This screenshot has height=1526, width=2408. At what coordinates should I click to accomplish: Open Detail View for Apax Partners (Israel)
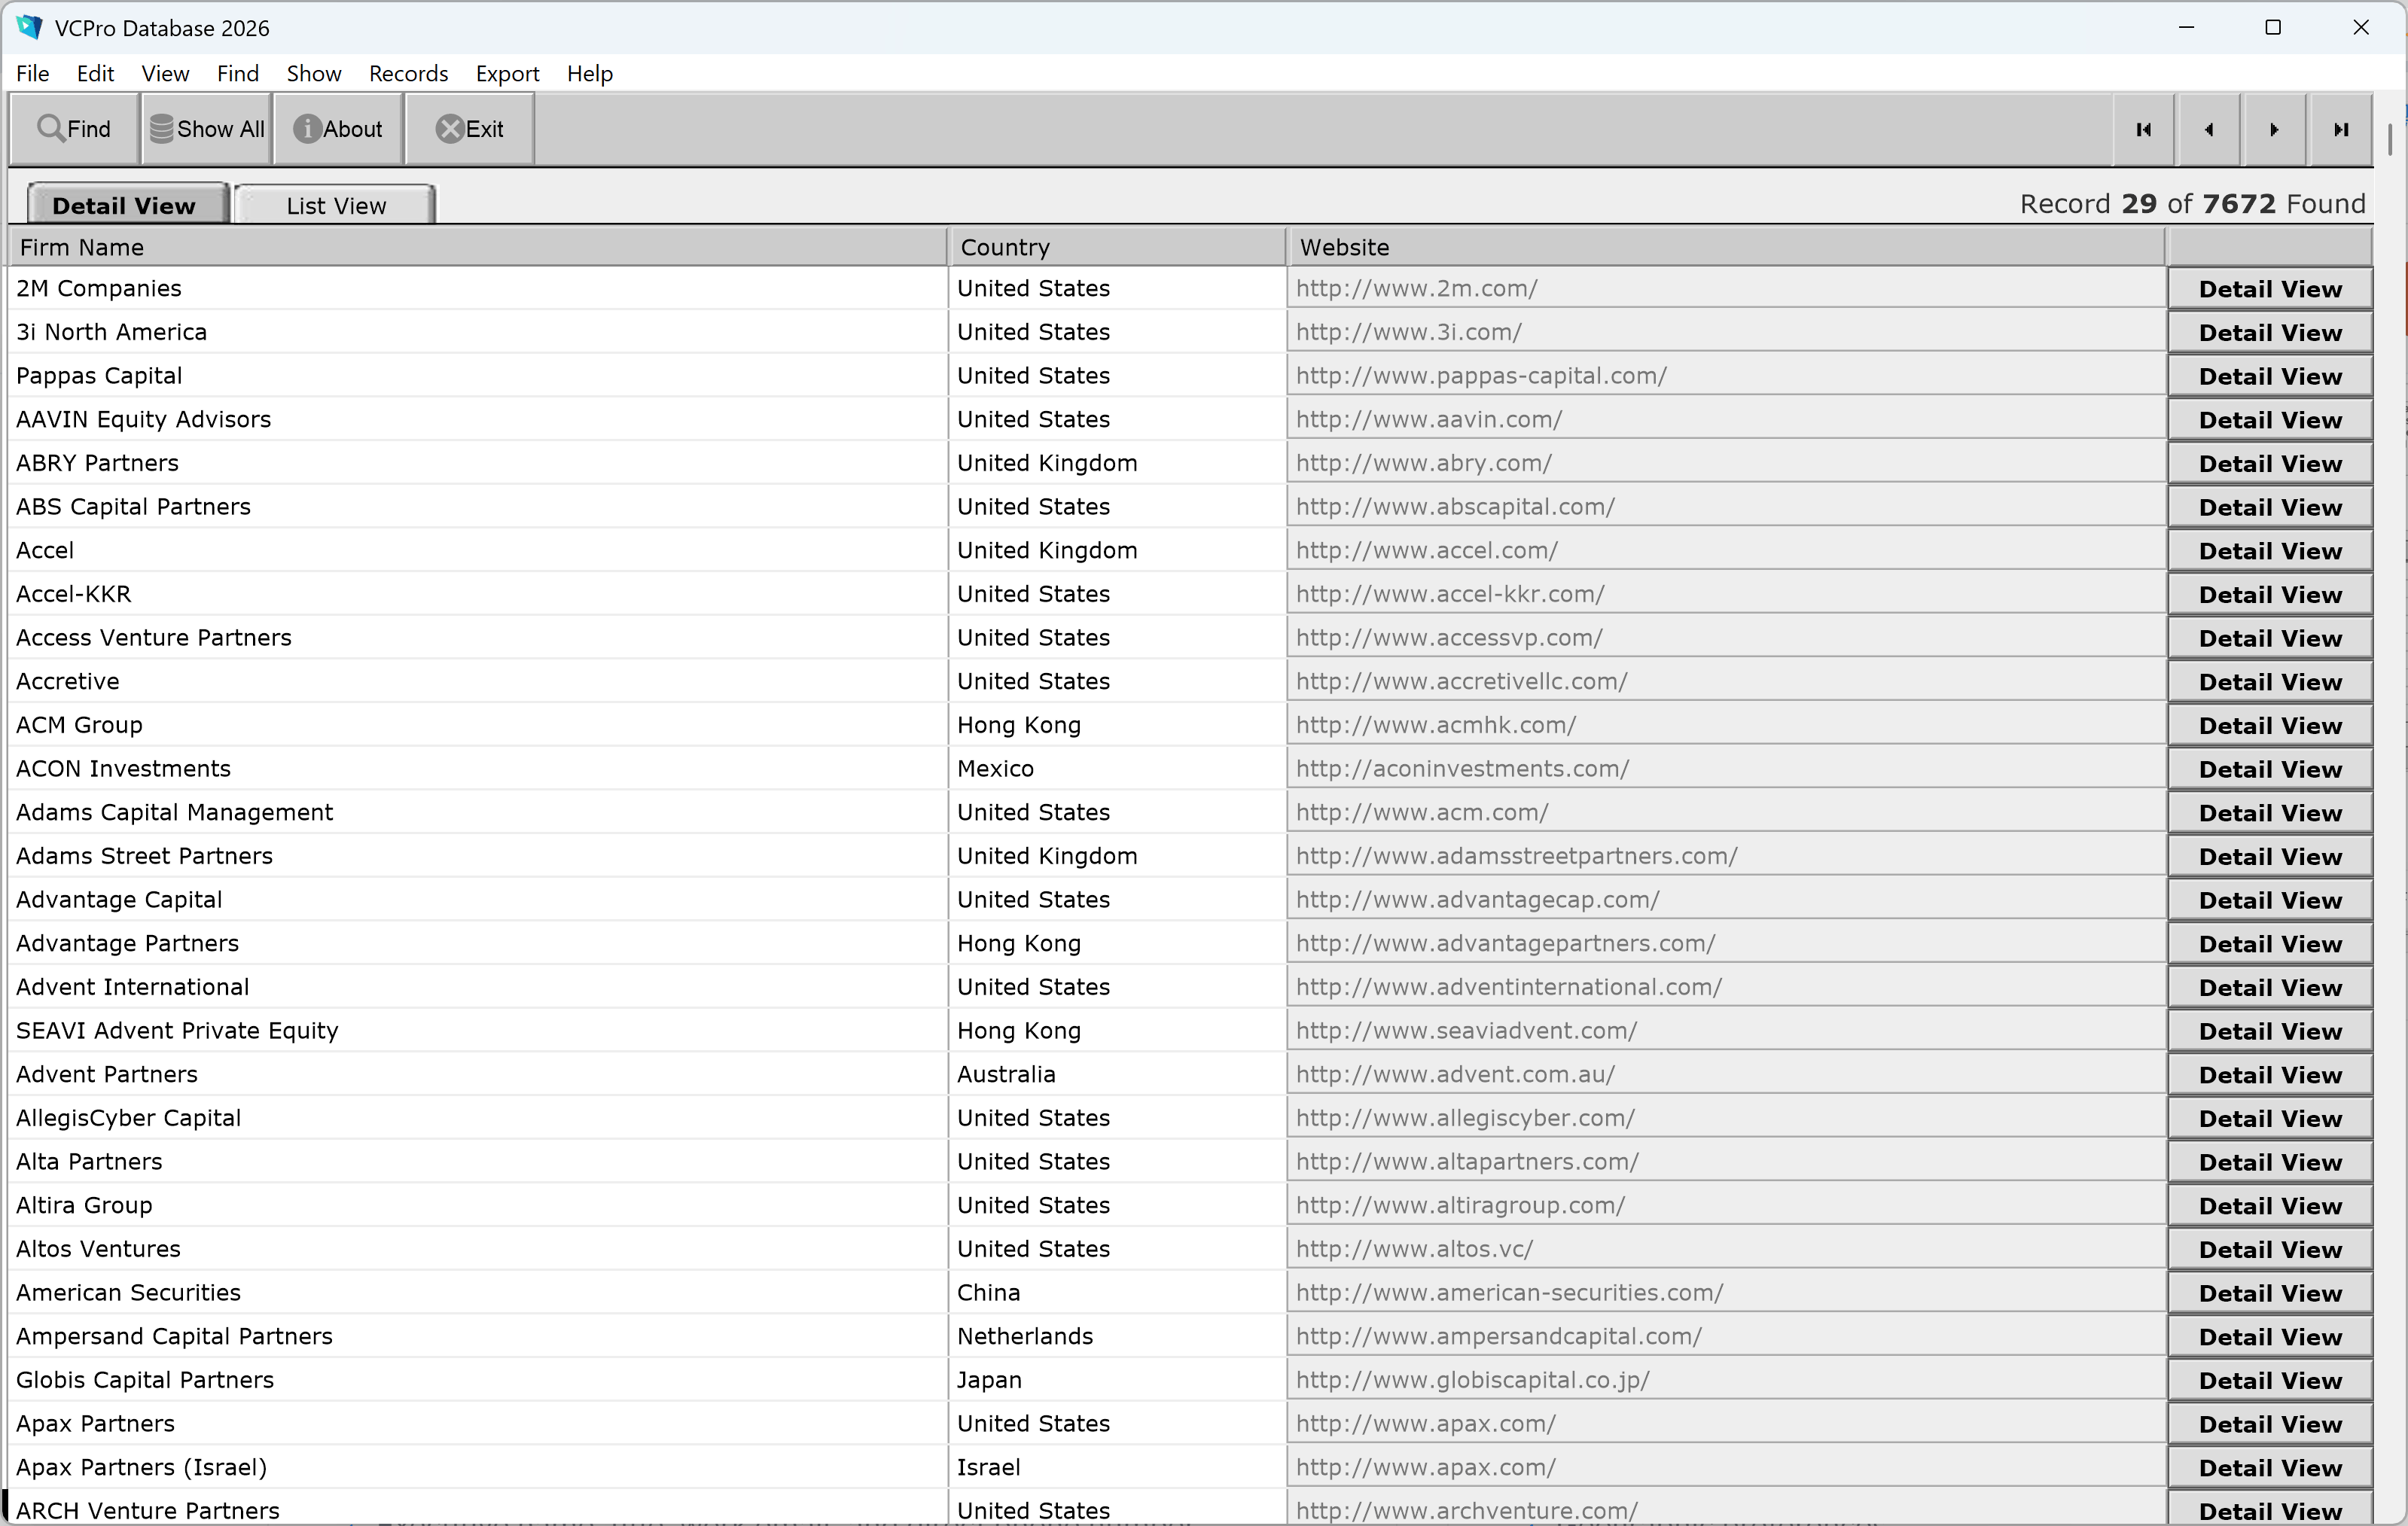[2270, 1468]
